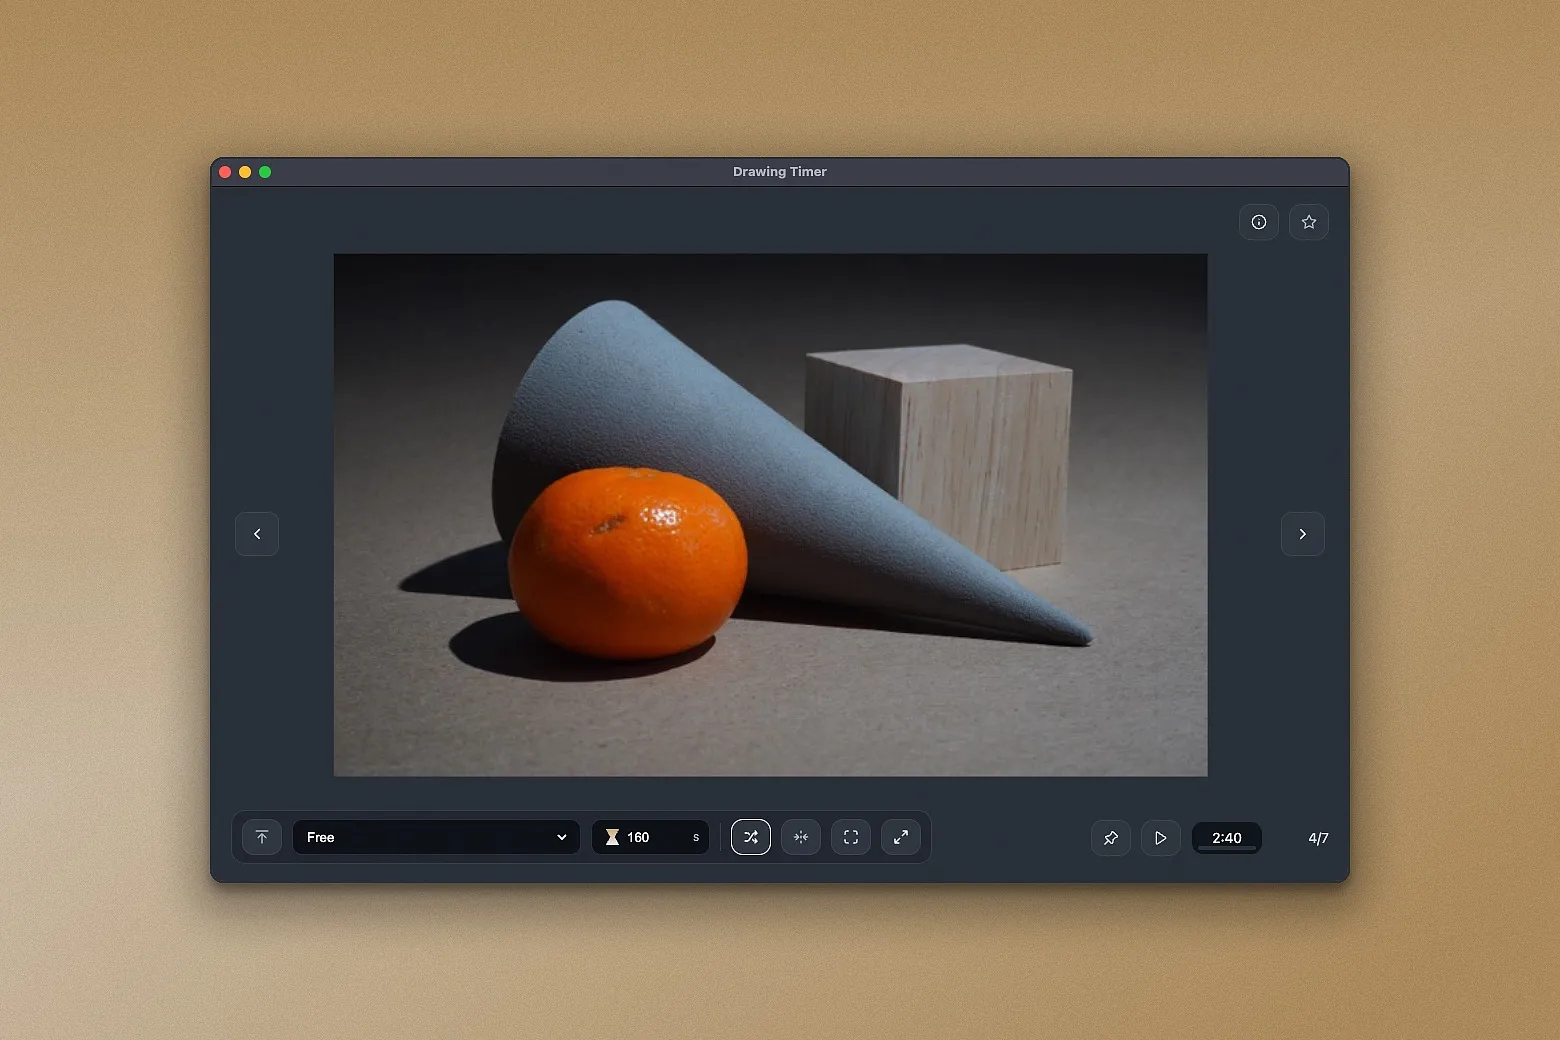
Task: Go back to the previous image
Action: 257,534
